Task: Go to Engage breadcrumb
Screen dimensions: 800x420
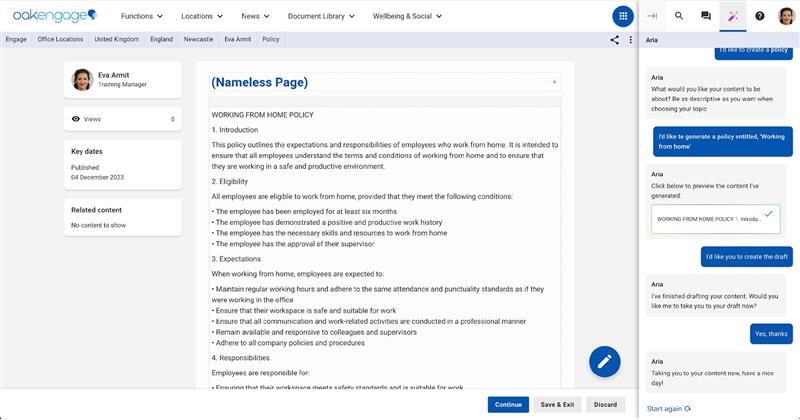Action: [x=16, y=39]
